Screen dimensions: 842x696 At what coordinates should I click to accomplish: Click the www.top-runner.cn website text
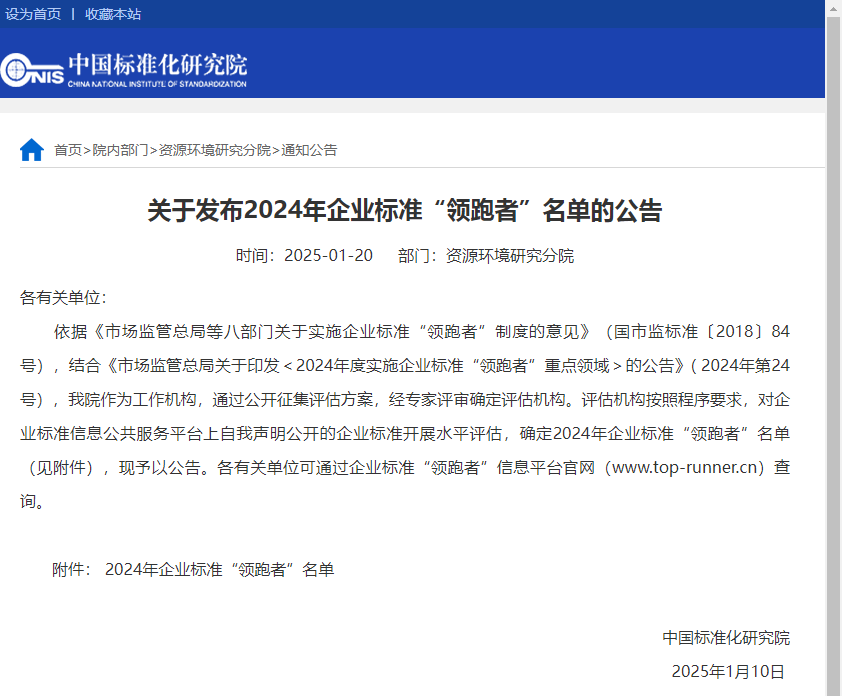685,467
